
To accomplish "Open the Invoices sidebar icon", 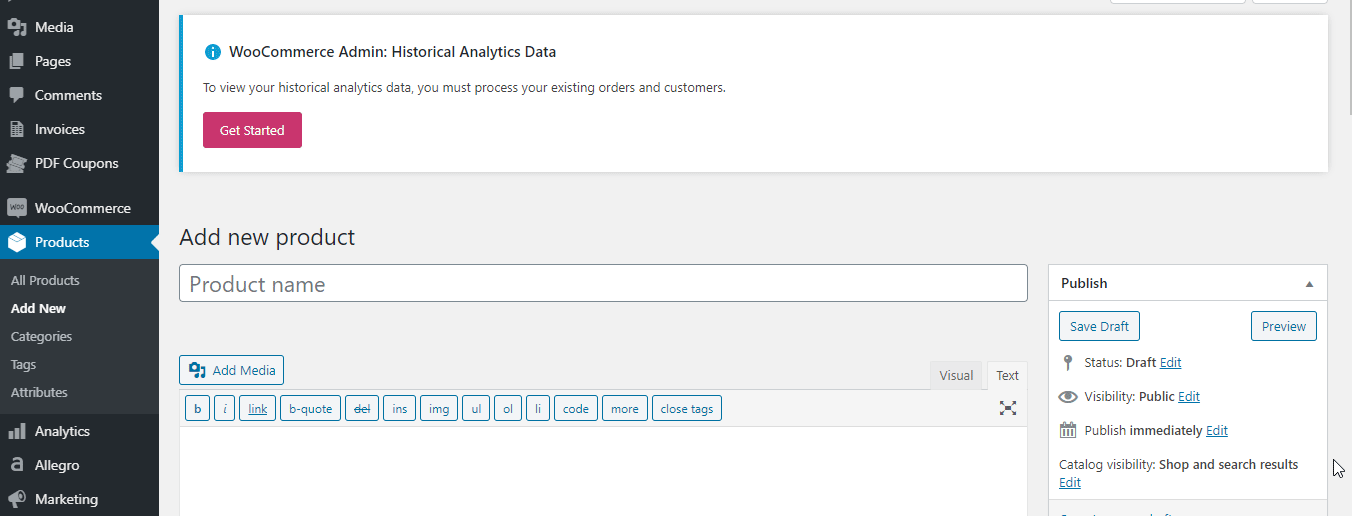I will click(x=16, y=129).
